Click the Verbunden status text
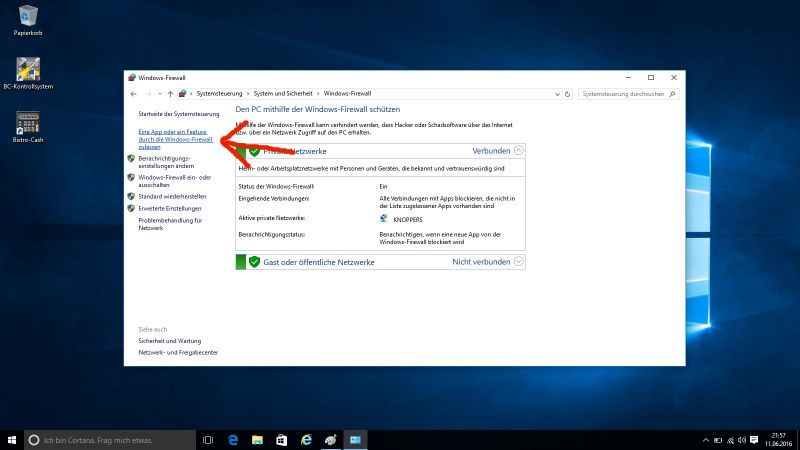The image size is (800, 450). point(491,151)
